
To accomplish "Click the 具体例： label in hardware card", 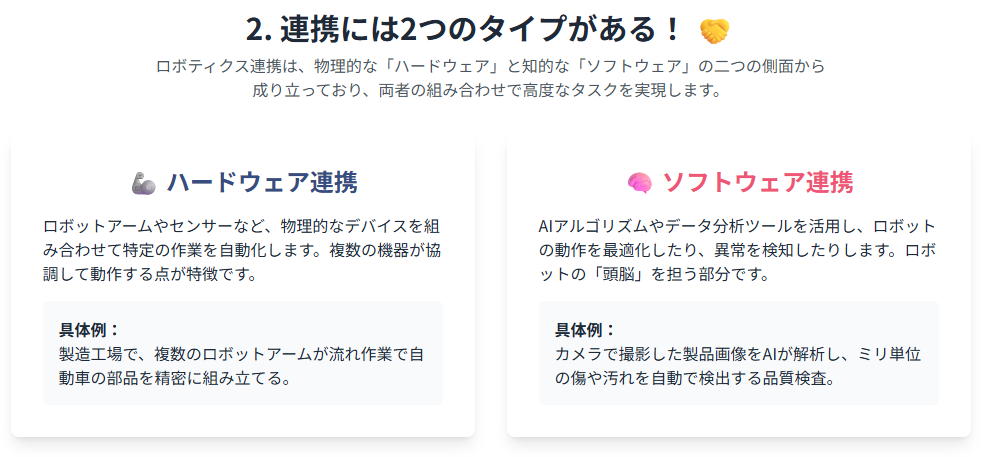I will pos(89,329).
